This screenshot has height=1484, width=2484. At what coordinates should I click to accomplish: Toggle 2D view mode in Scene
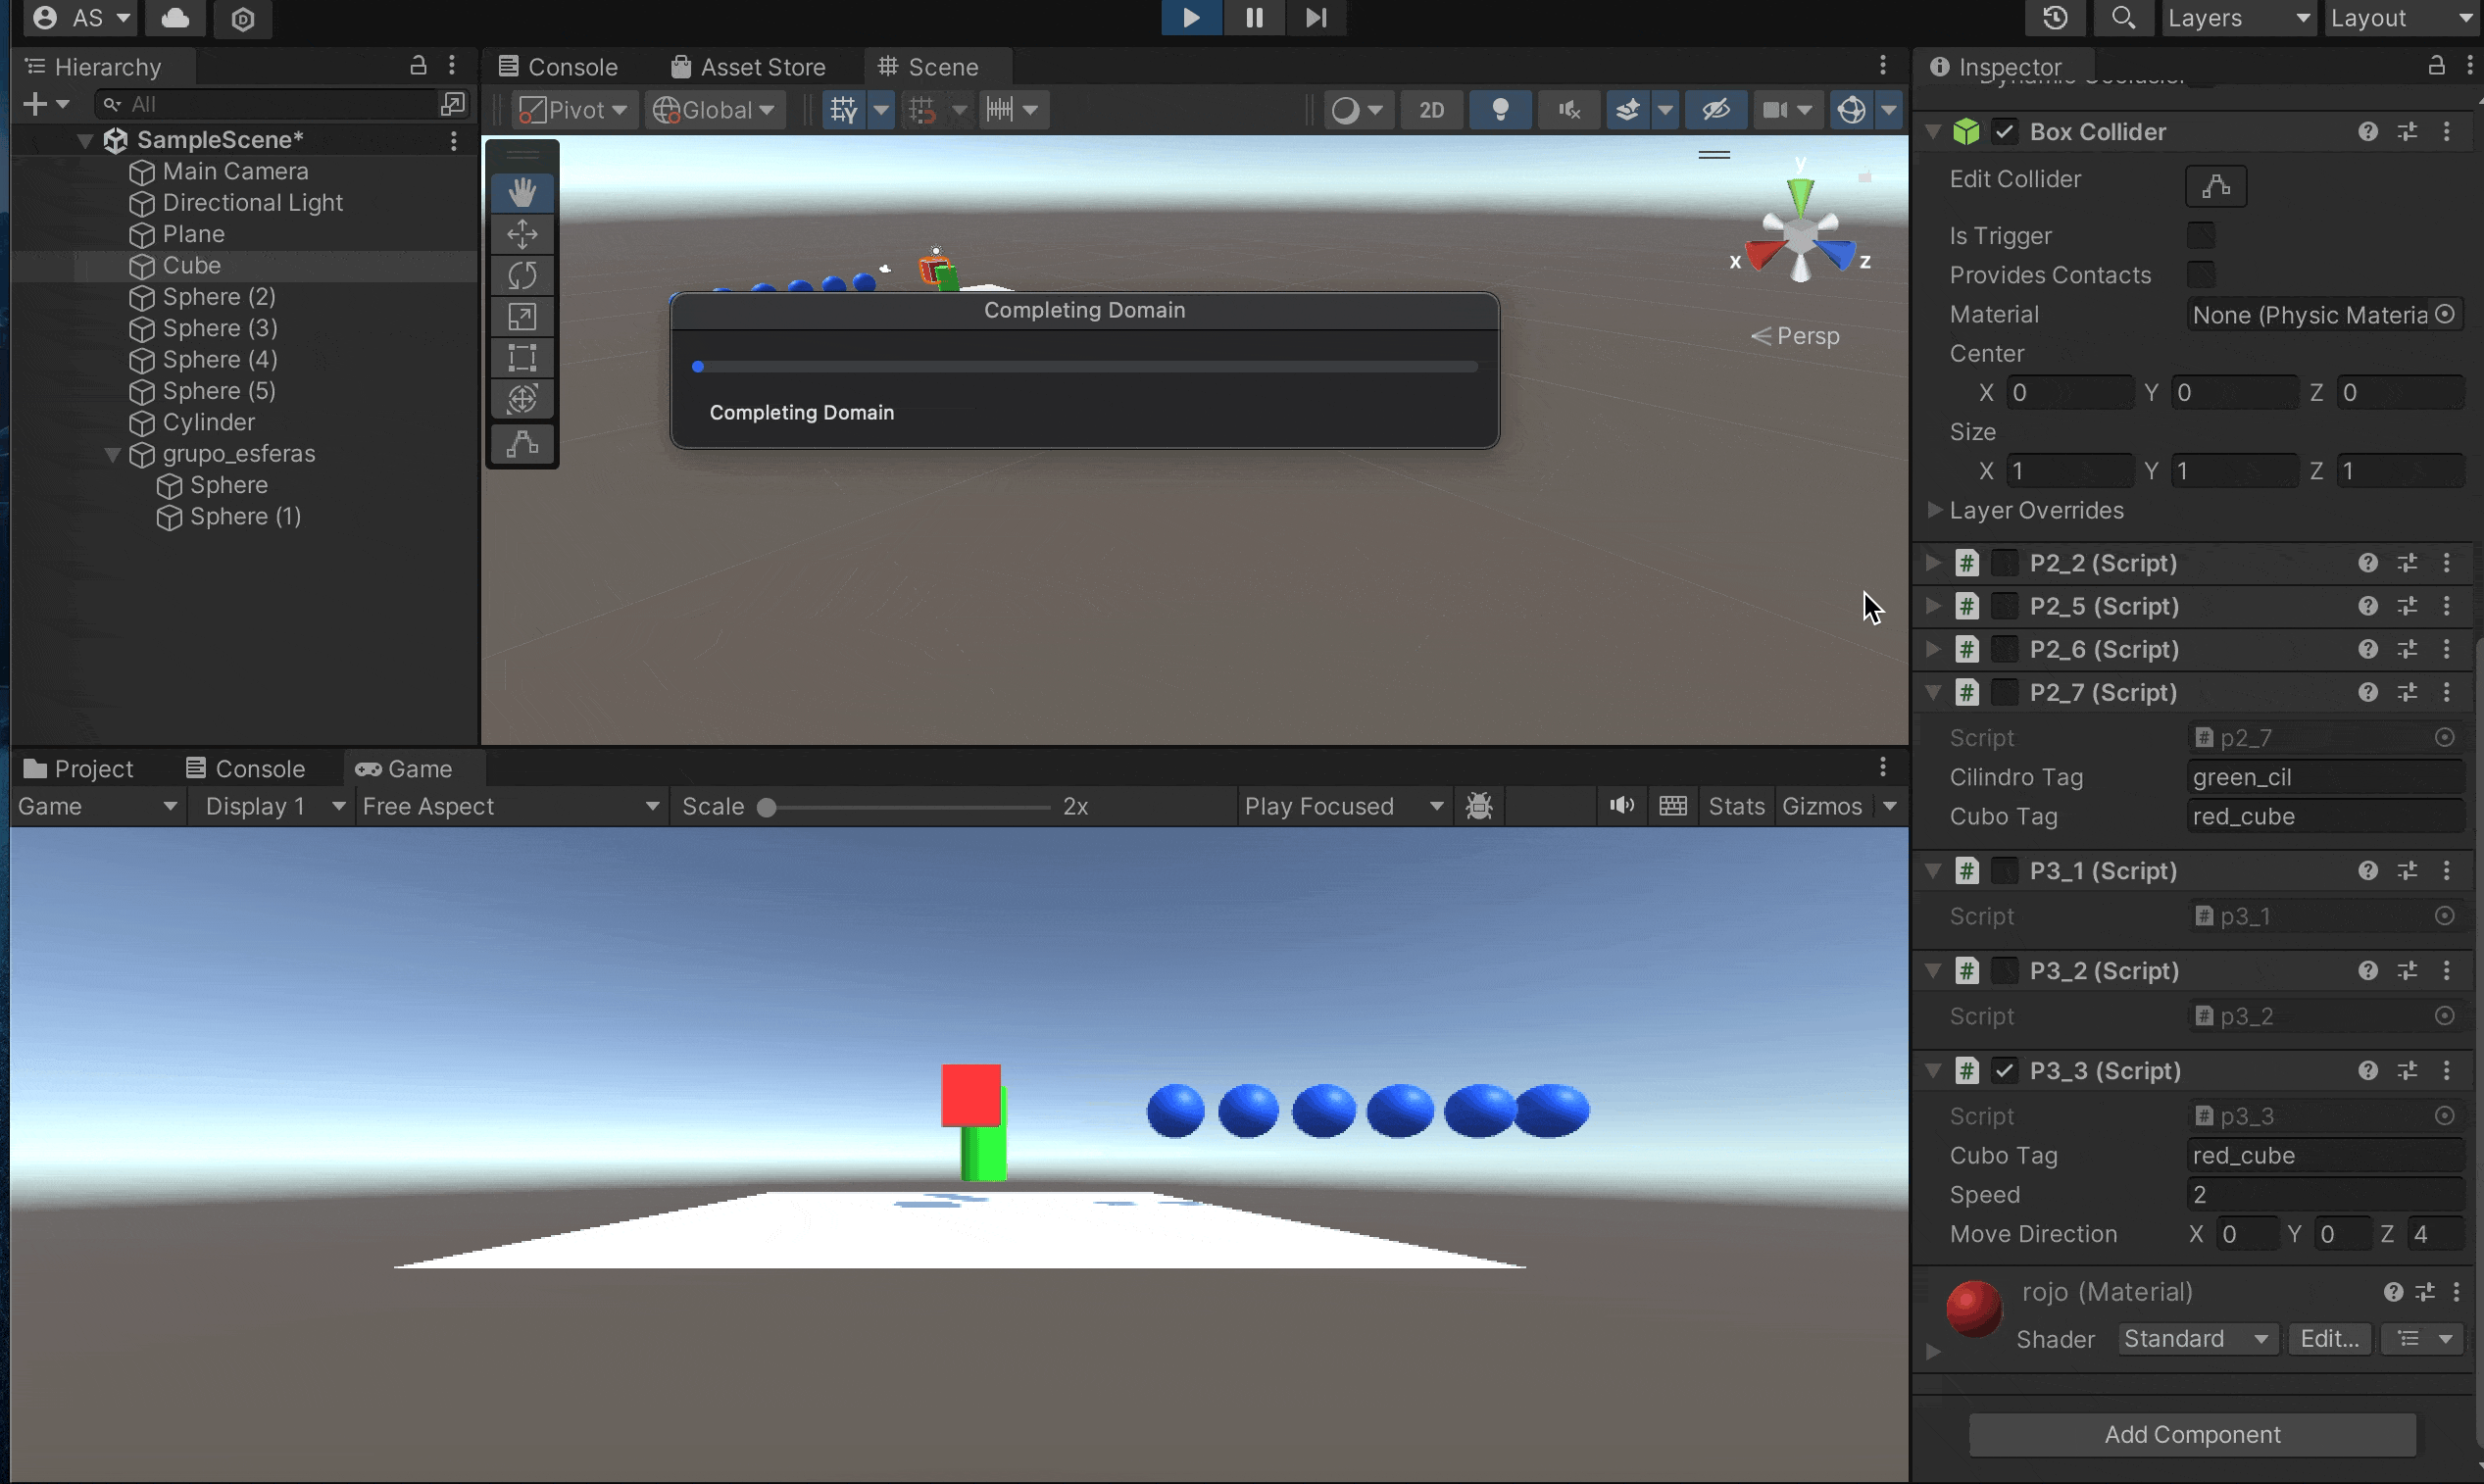(x=1431, y=109)
